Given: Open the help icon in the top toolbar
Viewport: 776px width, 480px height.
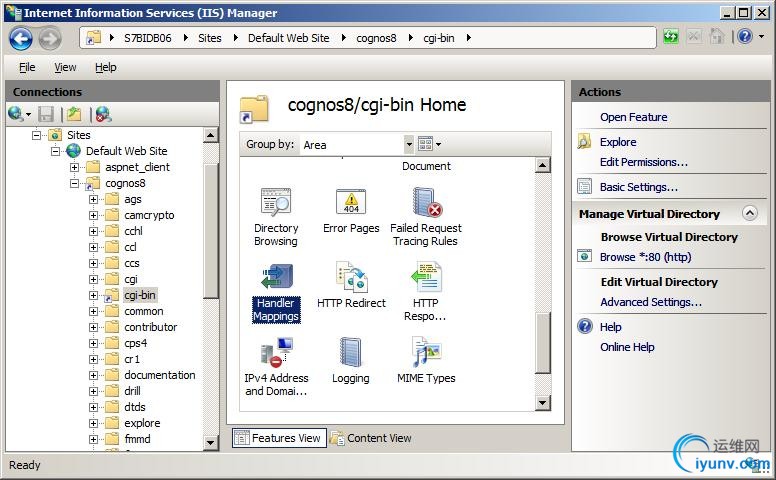Looking at the screenshot, I should coord(745,37).
